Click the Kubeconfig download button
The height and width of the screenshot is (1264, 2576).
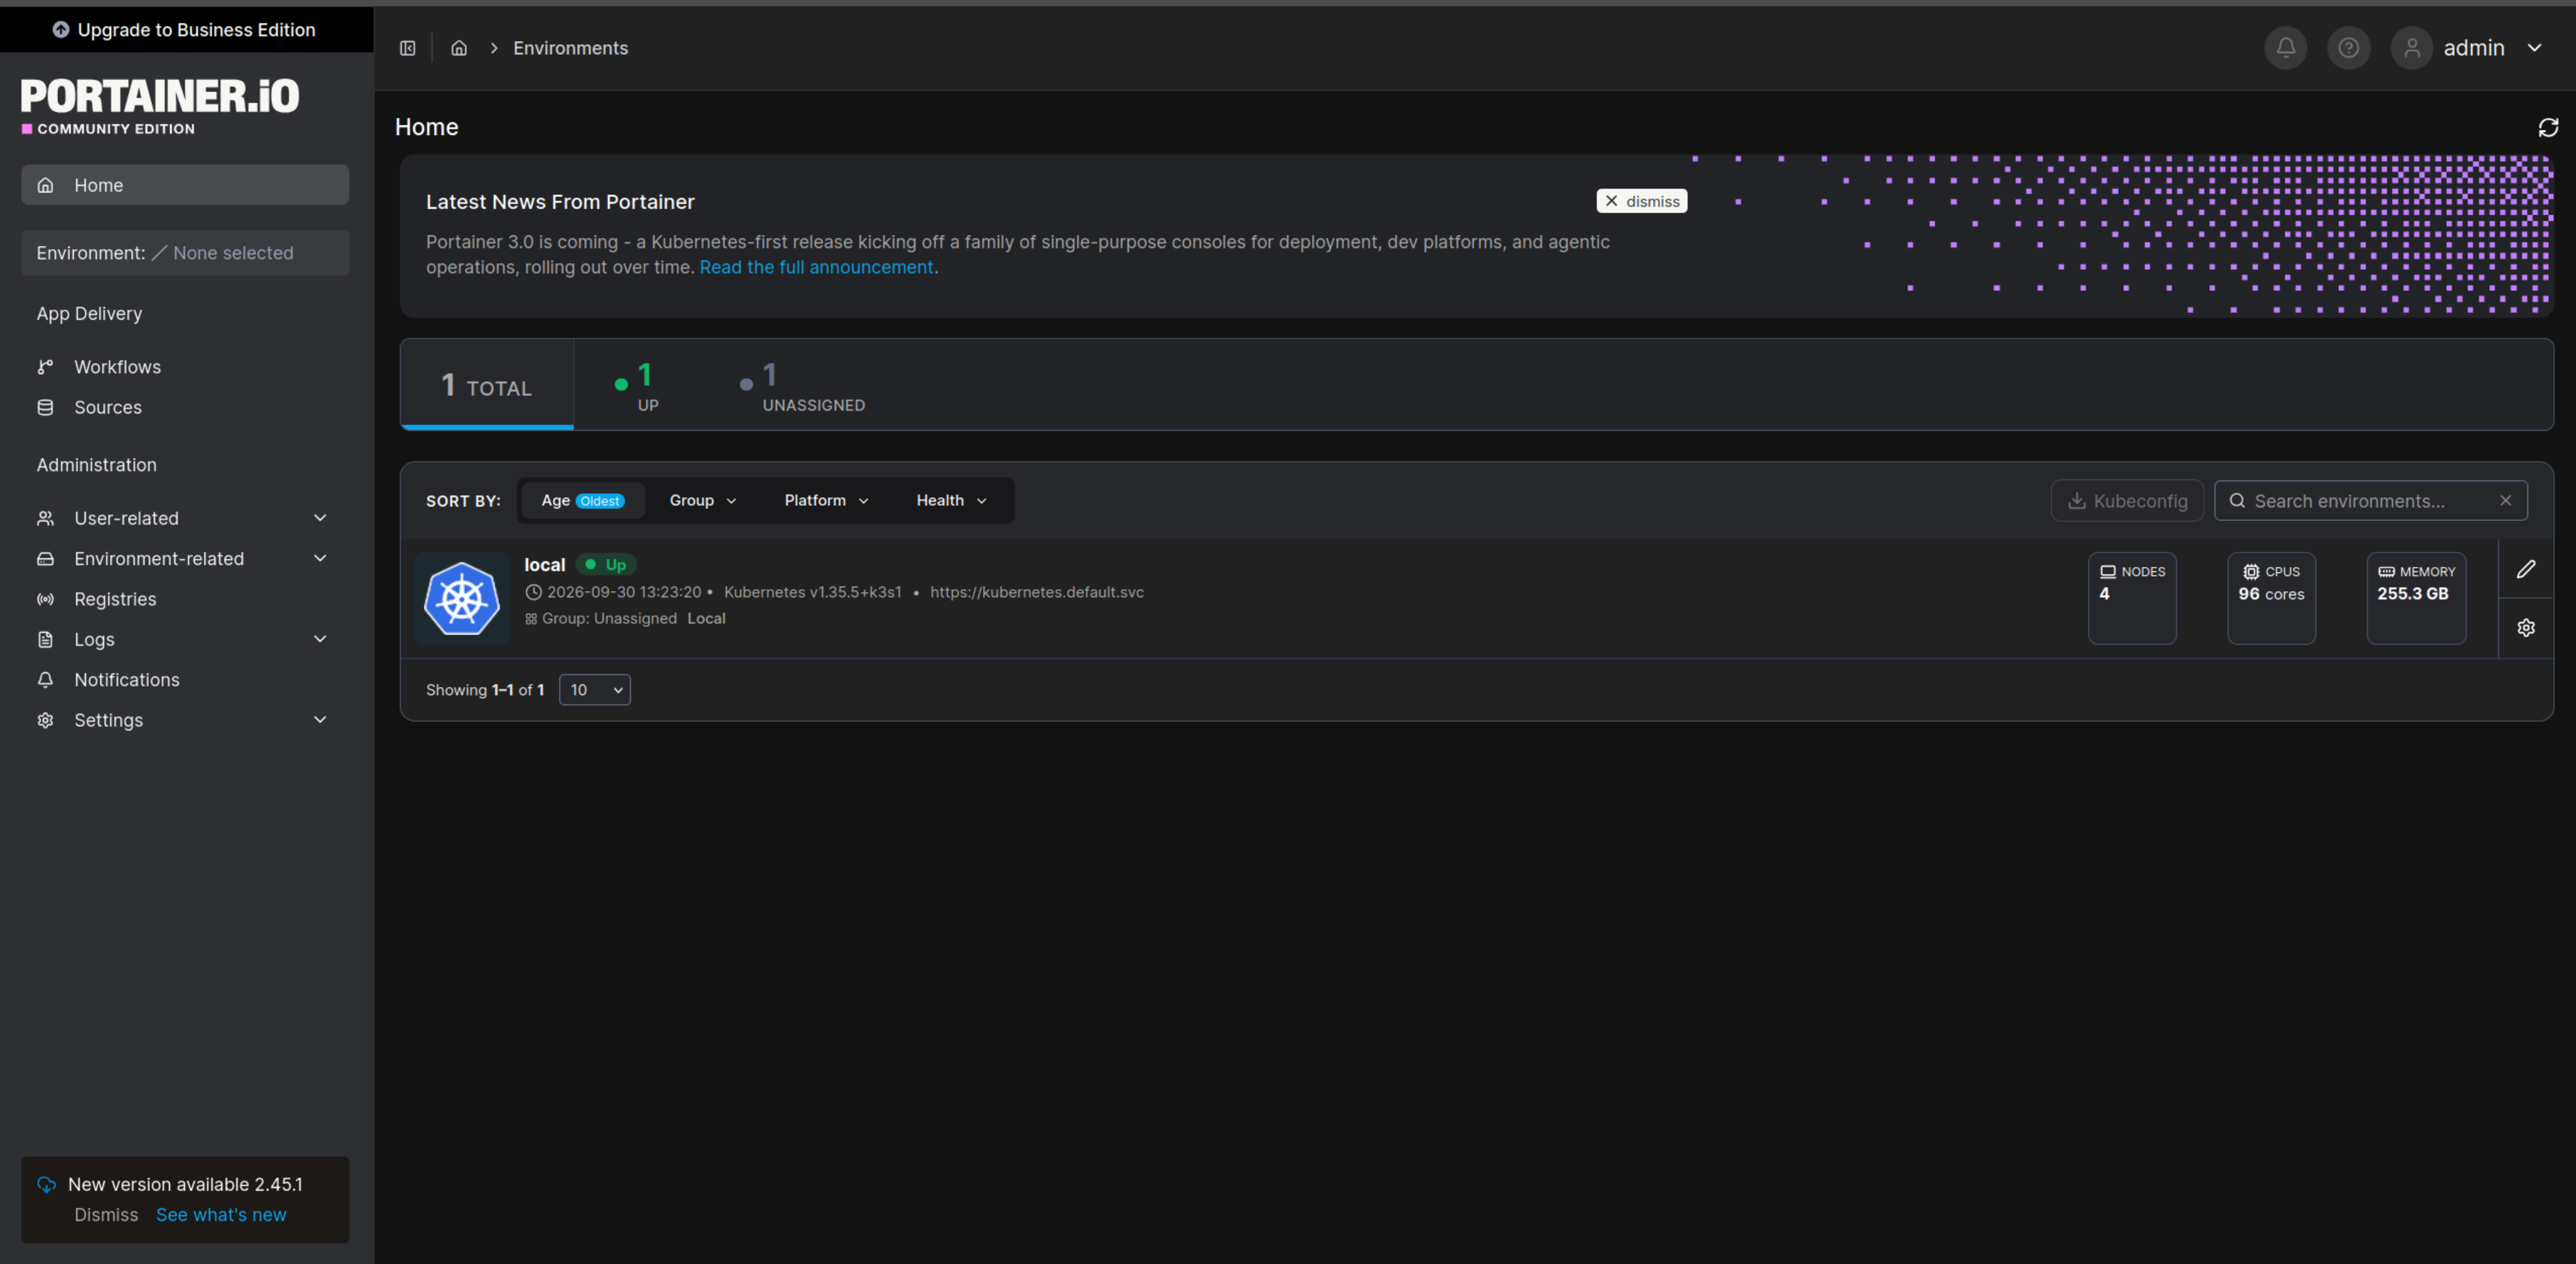click(x=2127, y=500)
